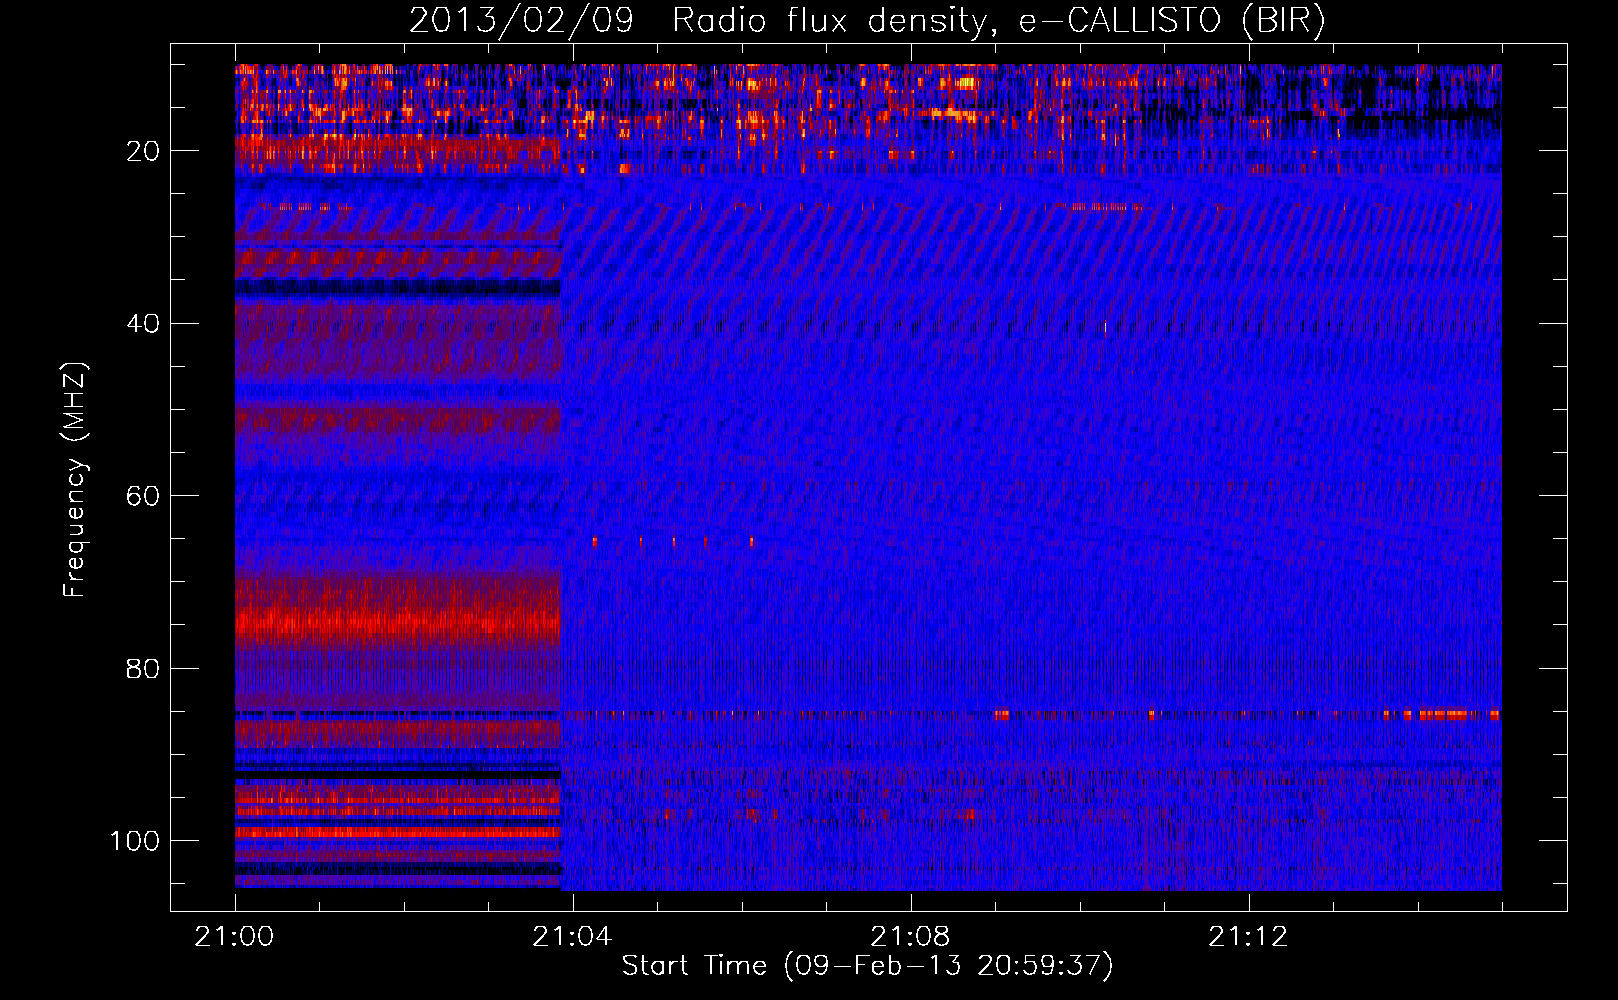Click the plot title 'Radio flux density, e-CALLISTO (BIR)'
The image size is (1618, 1000).
tap(998, 21)
